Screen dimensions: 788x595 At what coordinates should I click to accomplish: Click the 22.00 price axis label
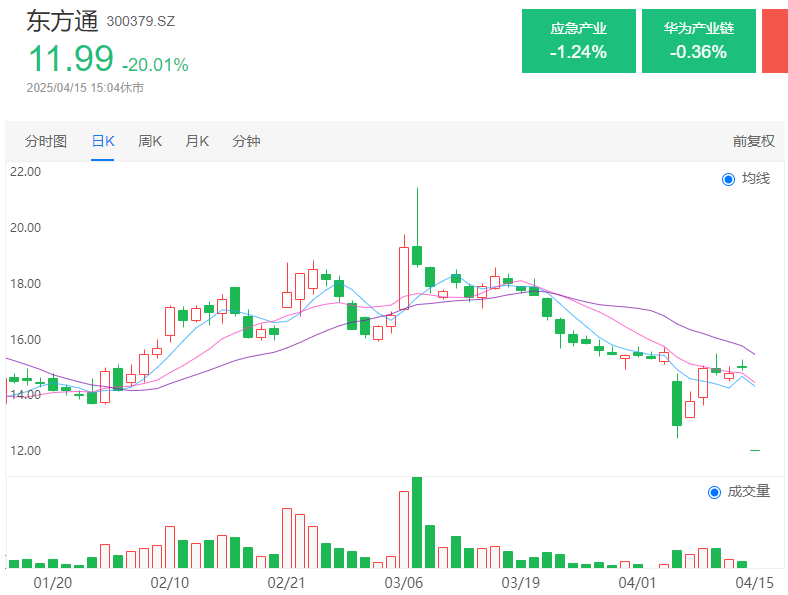click(26, 172)
